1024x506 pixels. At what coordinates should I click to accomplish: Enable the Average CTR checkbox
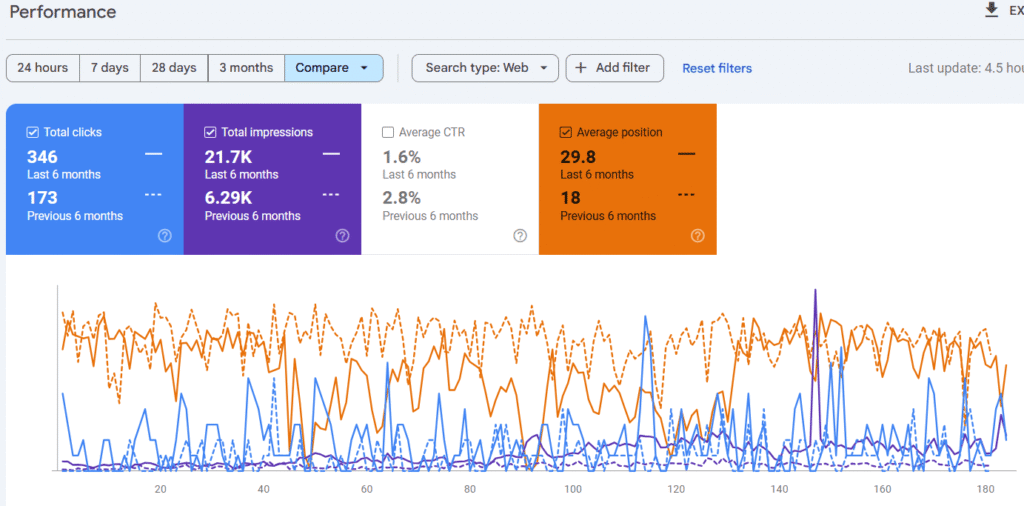pos(388,133)
